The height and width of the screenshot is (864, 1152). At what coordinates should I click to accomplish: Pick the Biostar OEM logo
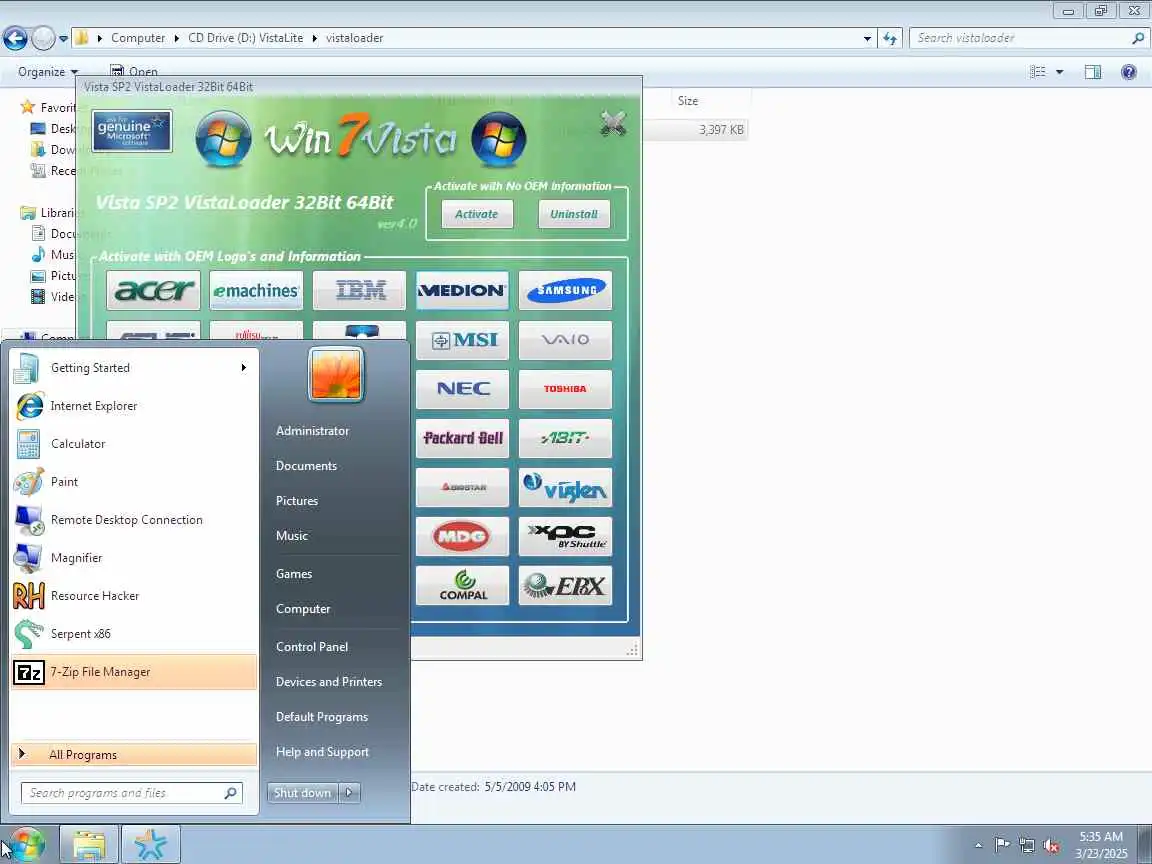click(462, 487)
